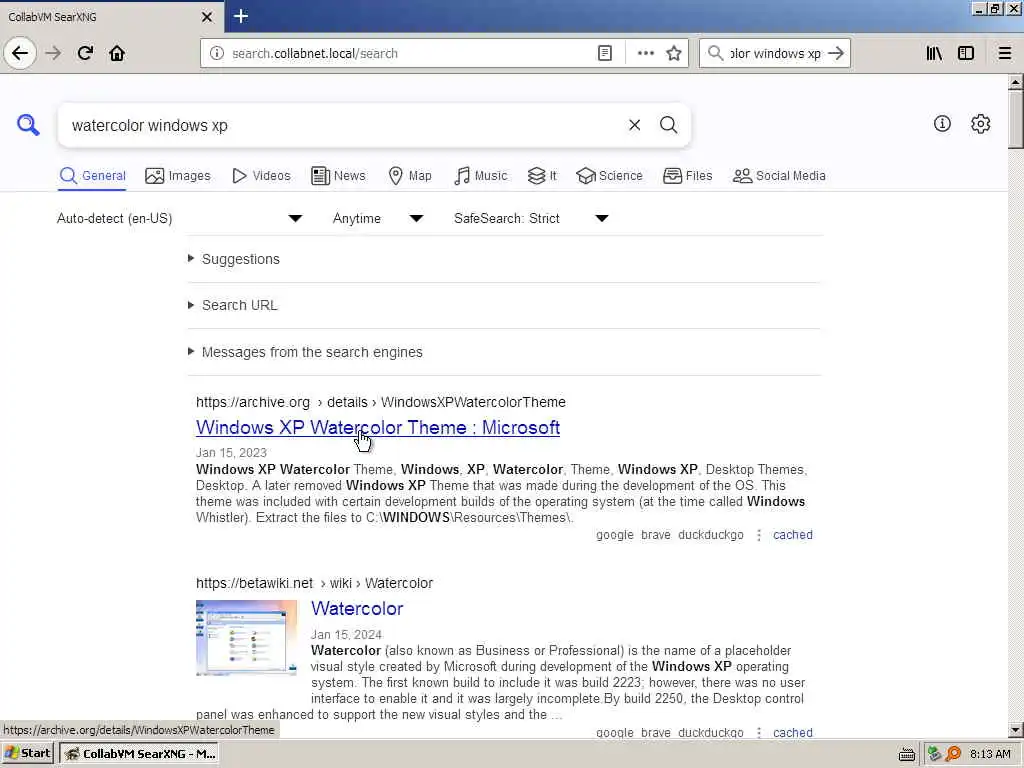Select the General category tab
1024x768 pixels.
92,176
